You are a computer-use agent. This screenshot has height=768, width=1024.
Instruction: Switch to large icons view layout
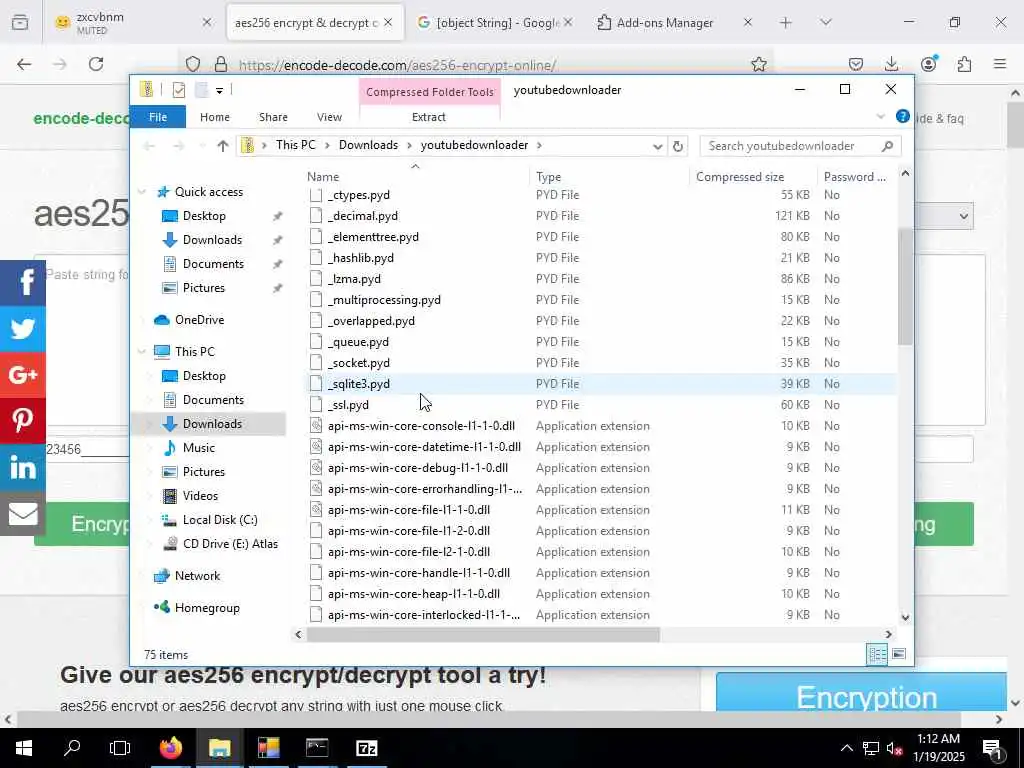pos(899,654)
